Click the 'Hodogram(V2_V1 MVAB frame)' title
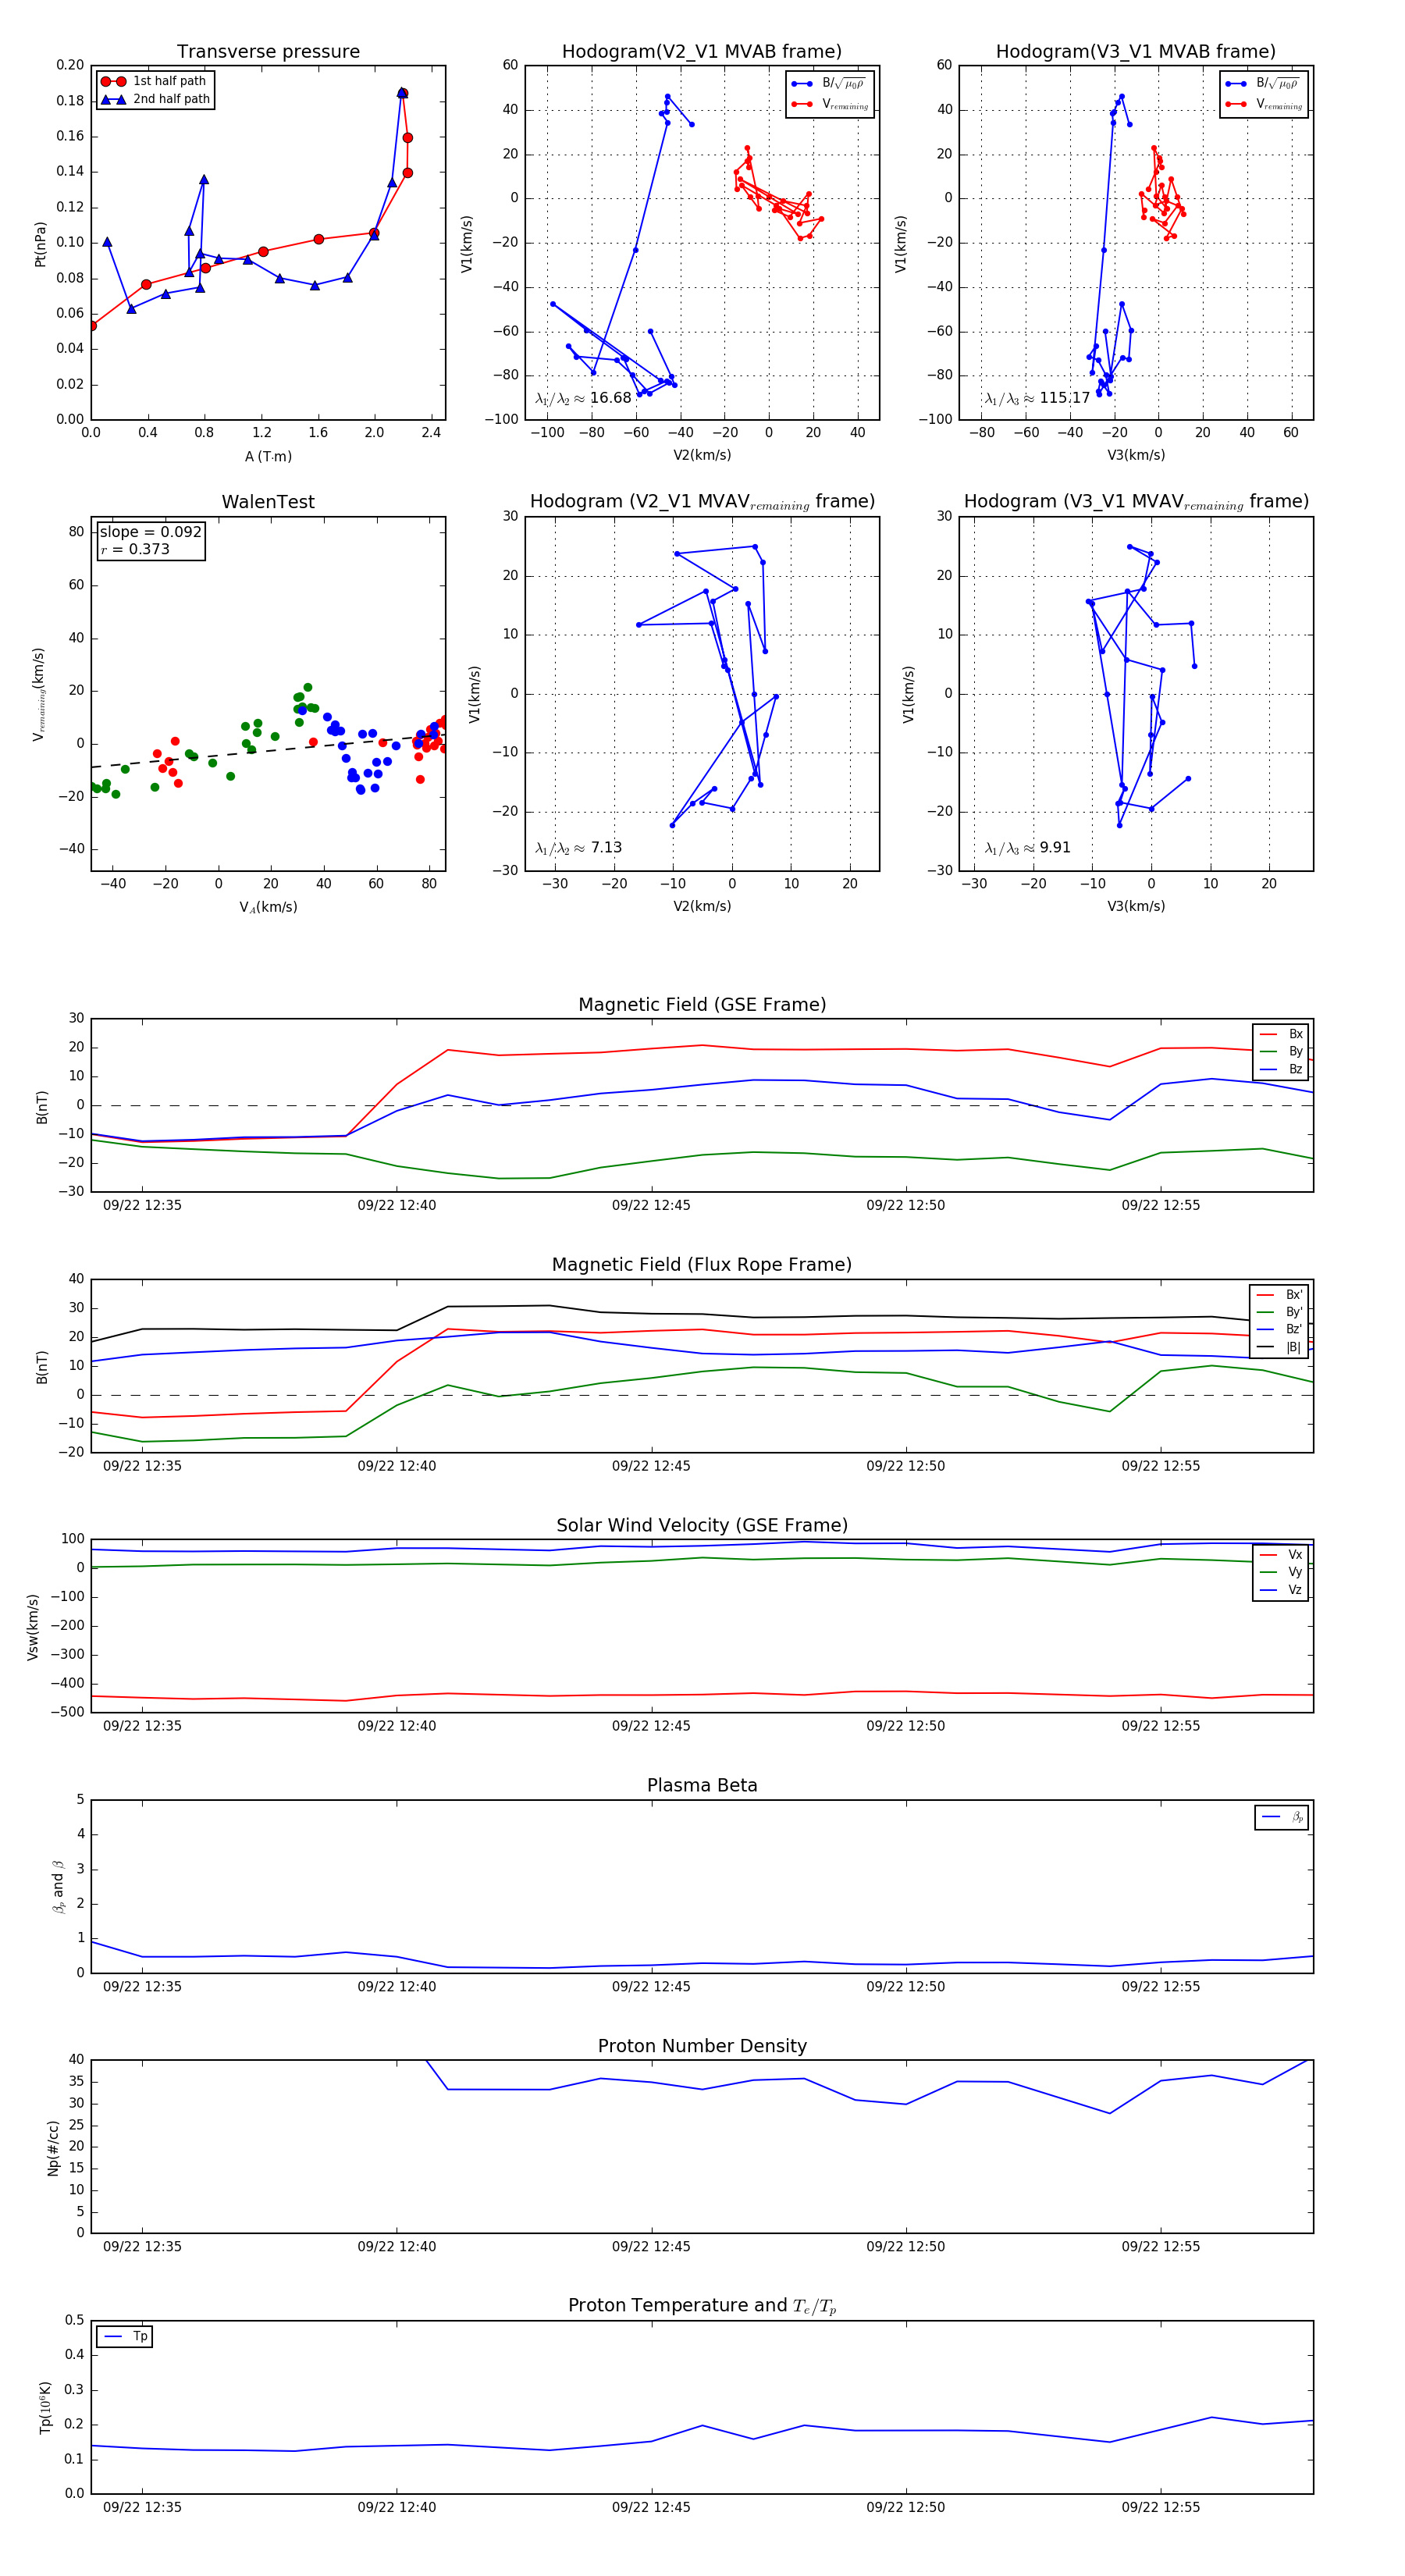Screen dimensions: 1405x2576 702,52
